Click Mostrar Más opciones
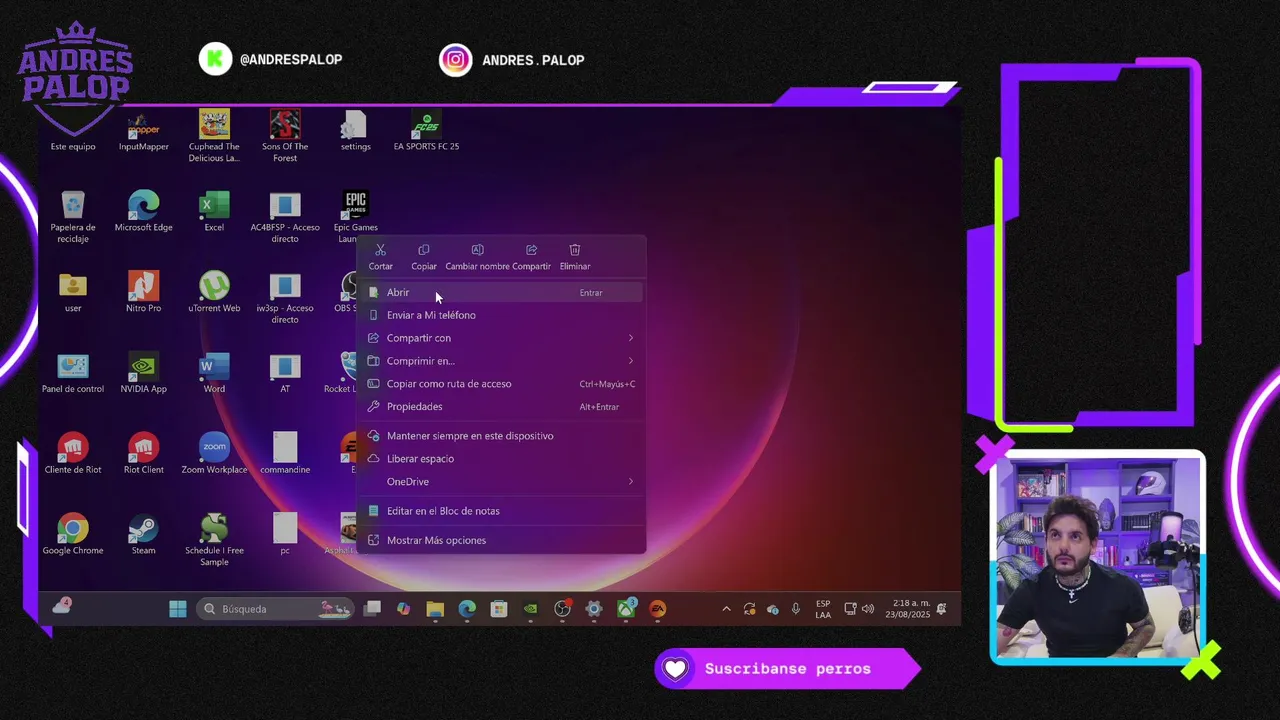The image size is (1280, 720). (x=501, y=540)
